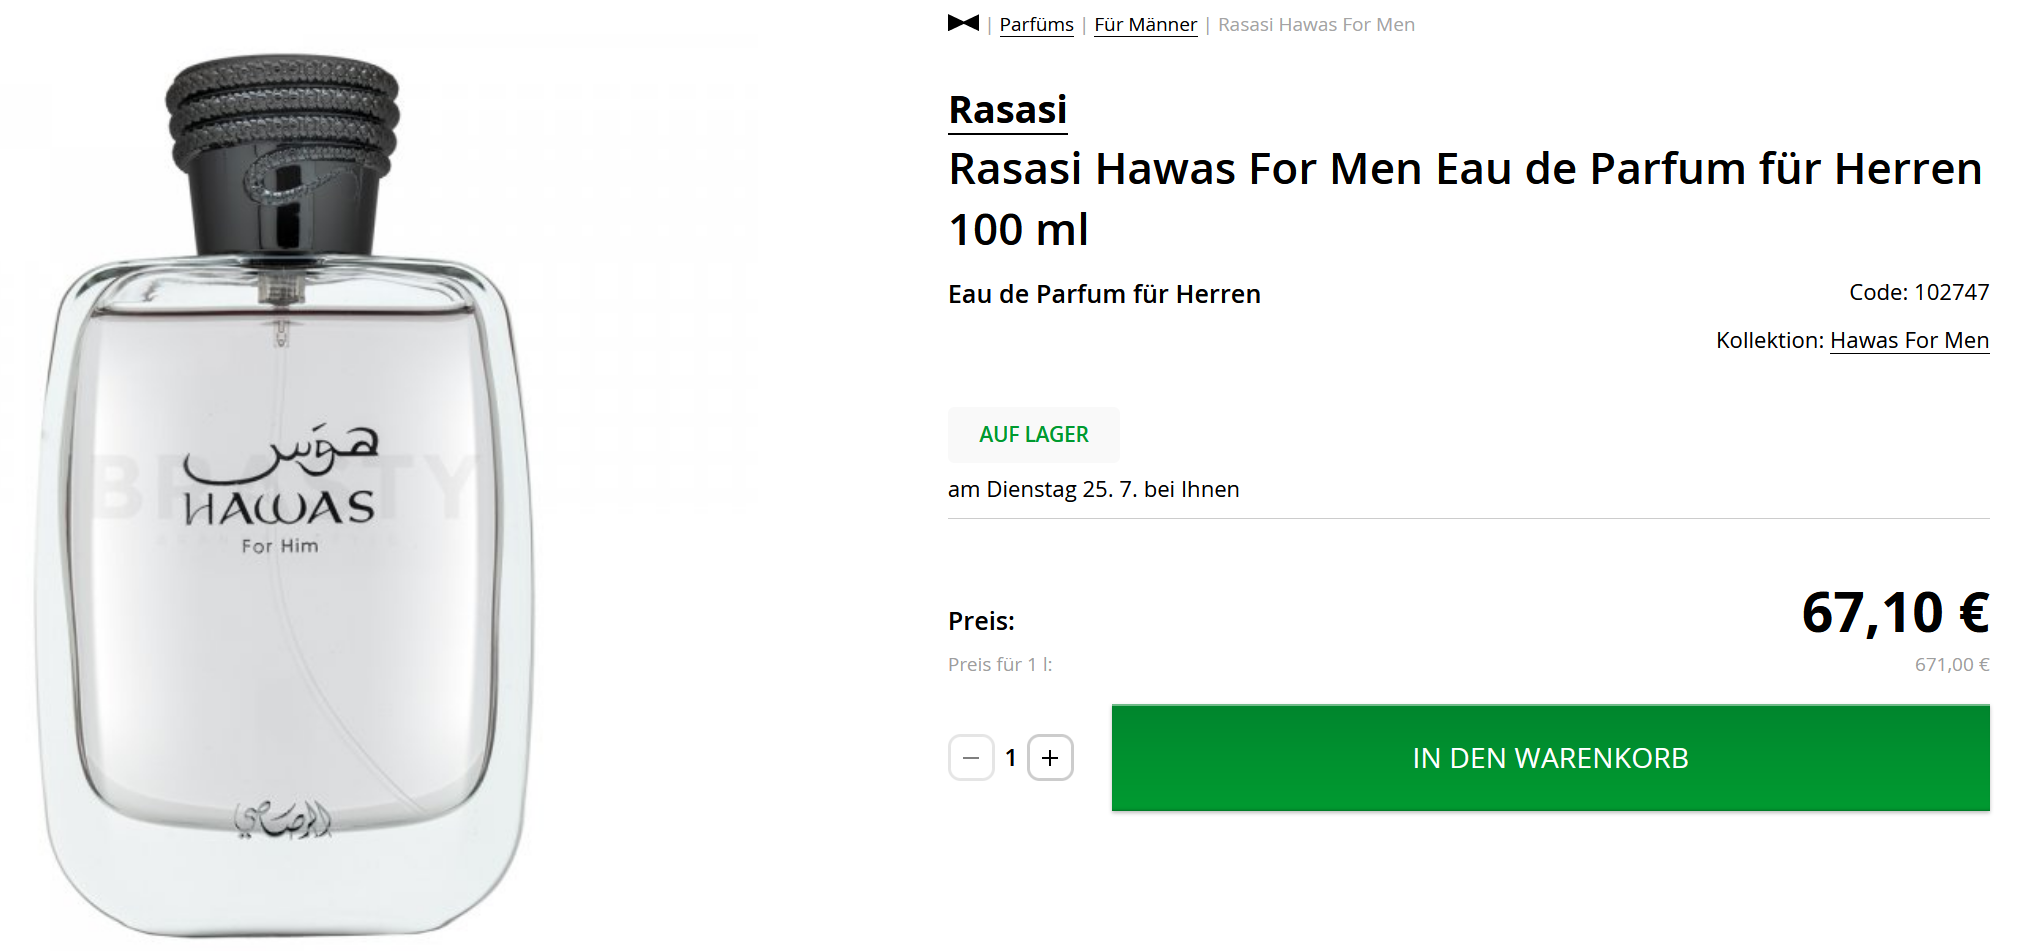Click the Preis für 1 l label
The height and width of the screenshot is (951, 2023).
[1000, 665]
